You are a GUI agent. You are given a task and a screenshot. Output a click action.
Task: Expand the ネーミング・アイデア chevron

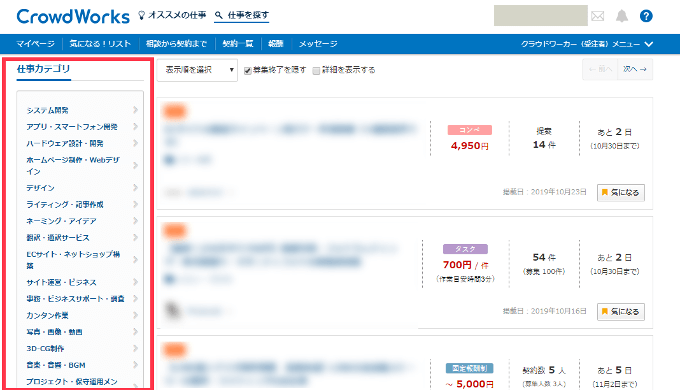pos(135,221)
